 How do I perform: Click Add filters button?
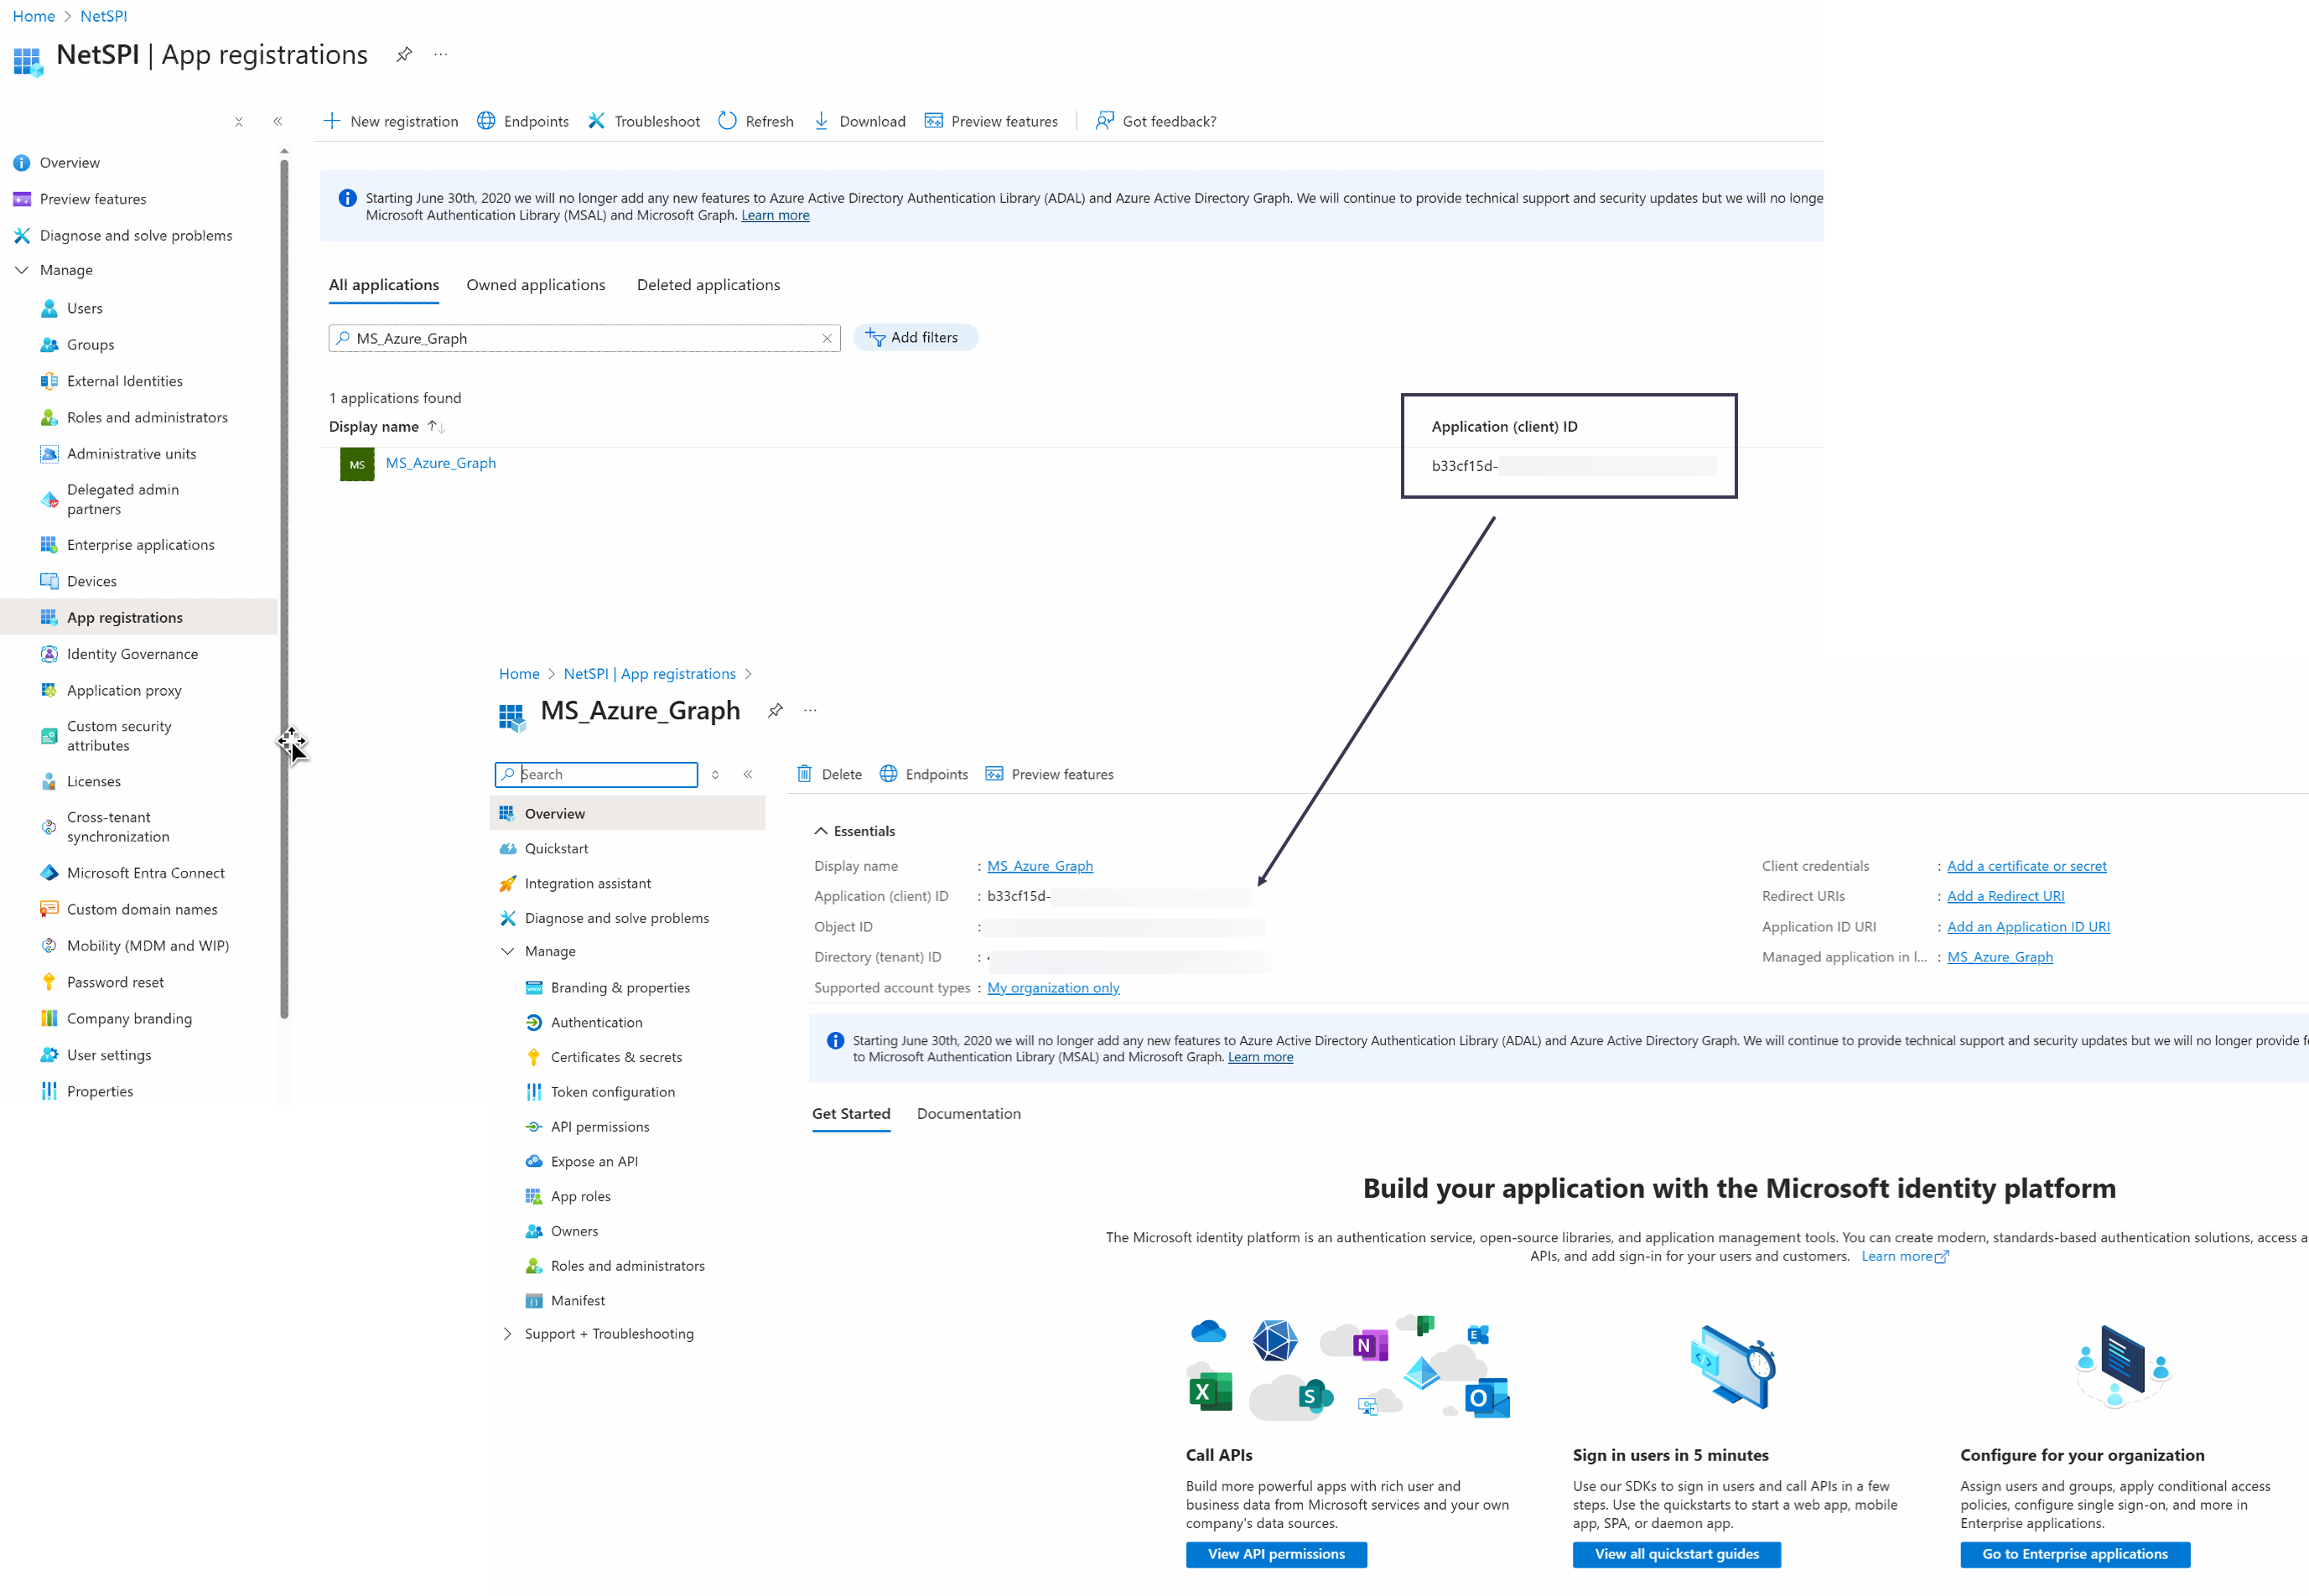click(x=915, y=338)
